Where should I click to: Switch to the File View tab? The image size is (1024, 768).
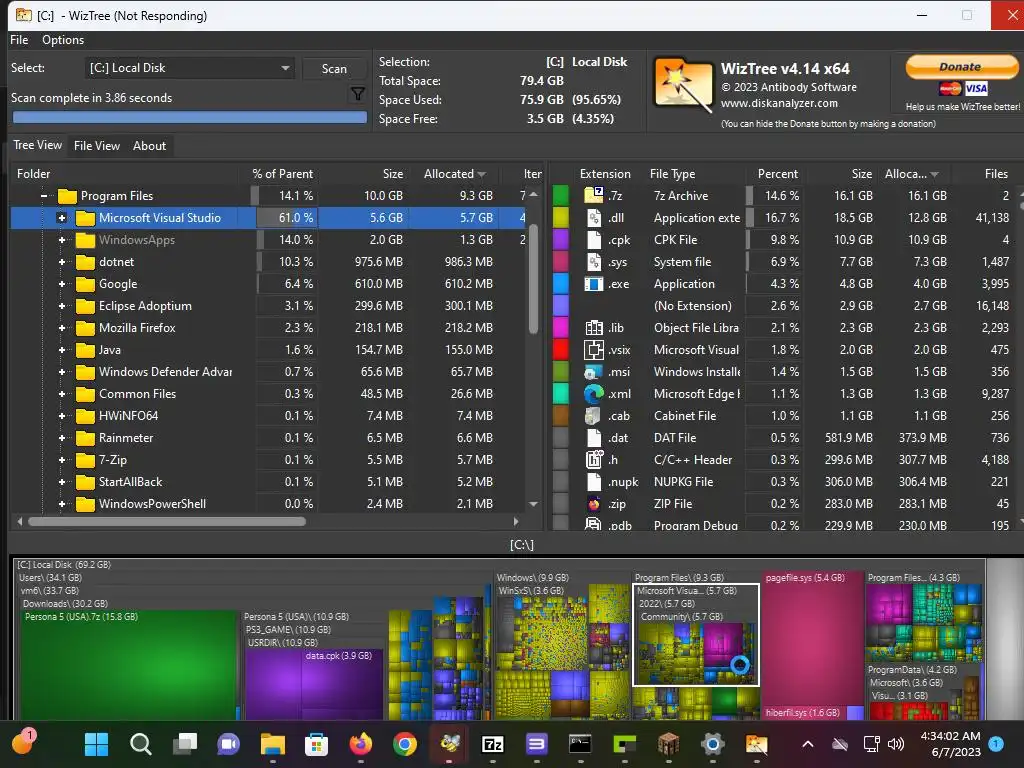[x=97, y=146]
